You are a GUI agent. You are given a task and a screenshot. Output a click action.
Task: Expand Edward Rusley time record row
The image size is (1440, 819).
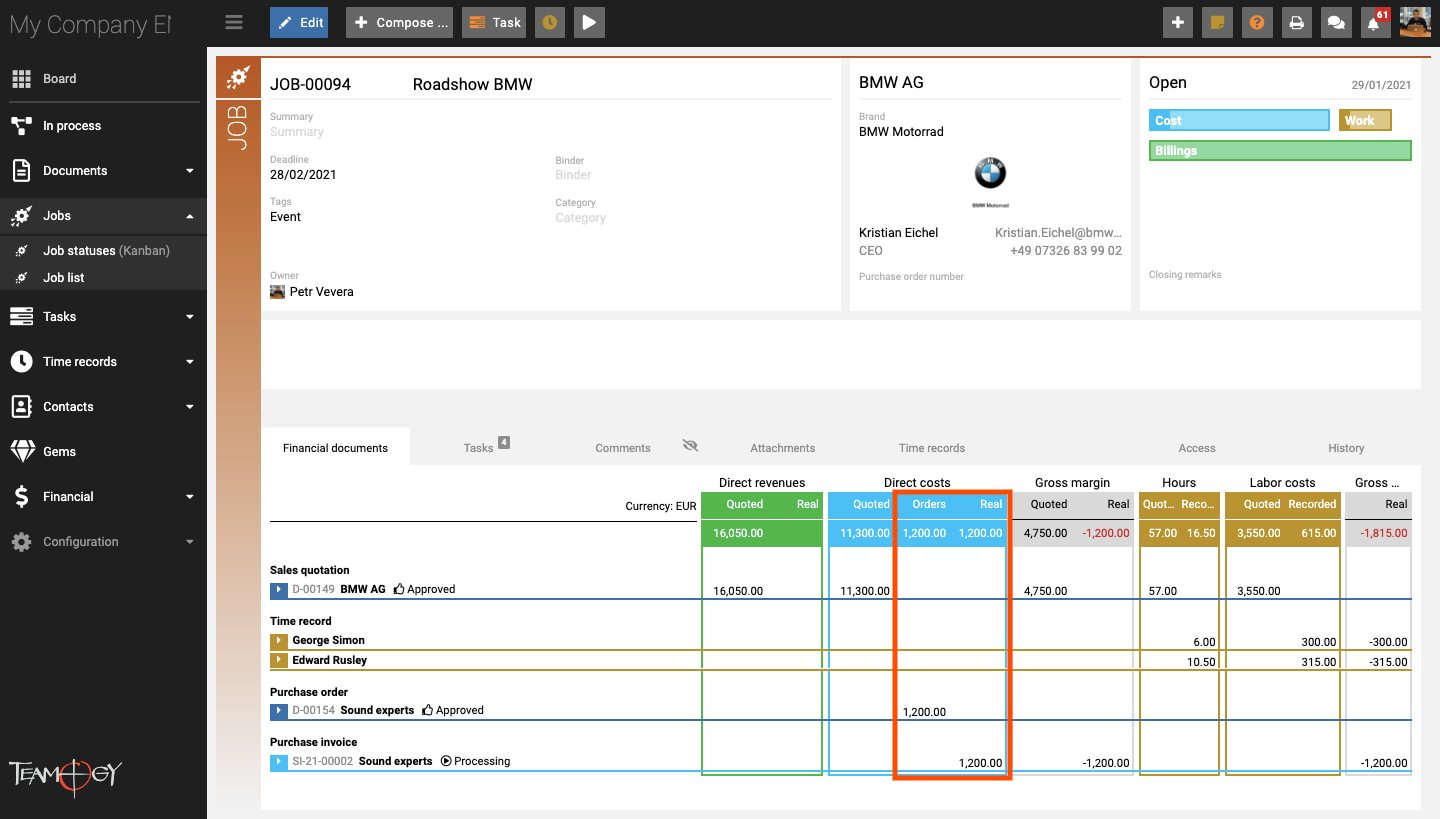(x=279, y=660)
